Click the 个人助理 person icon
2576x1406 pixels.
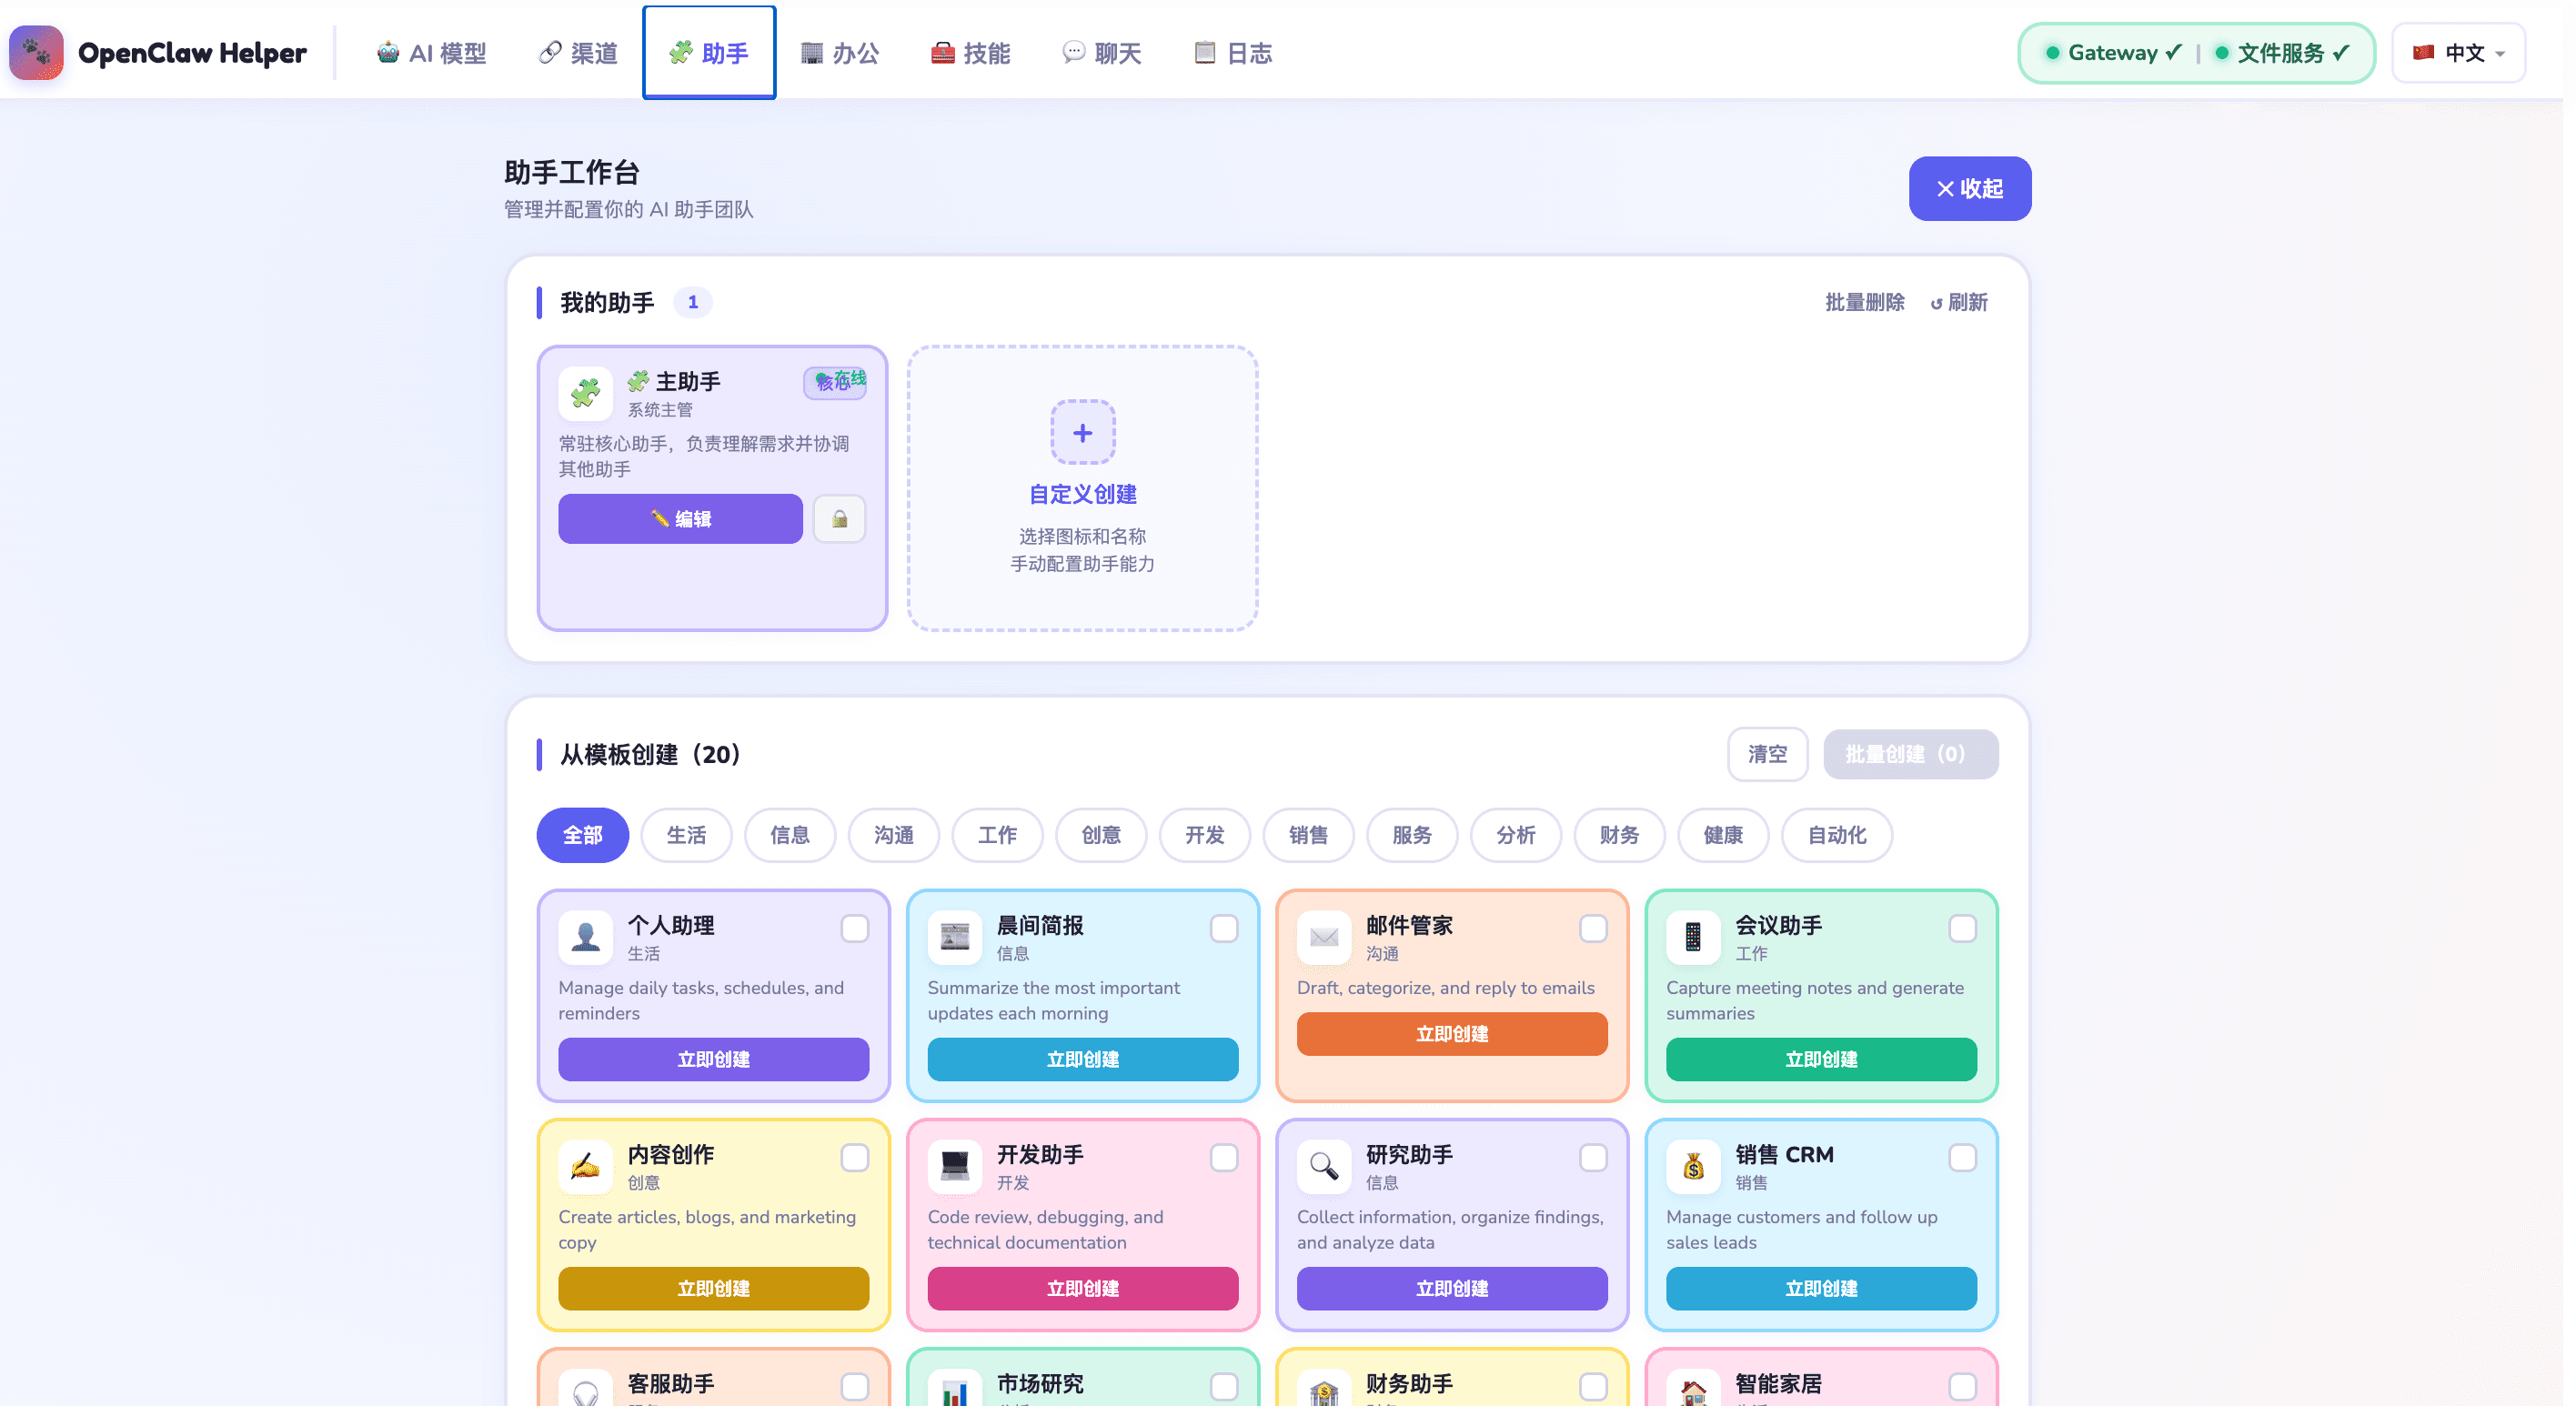585,937
